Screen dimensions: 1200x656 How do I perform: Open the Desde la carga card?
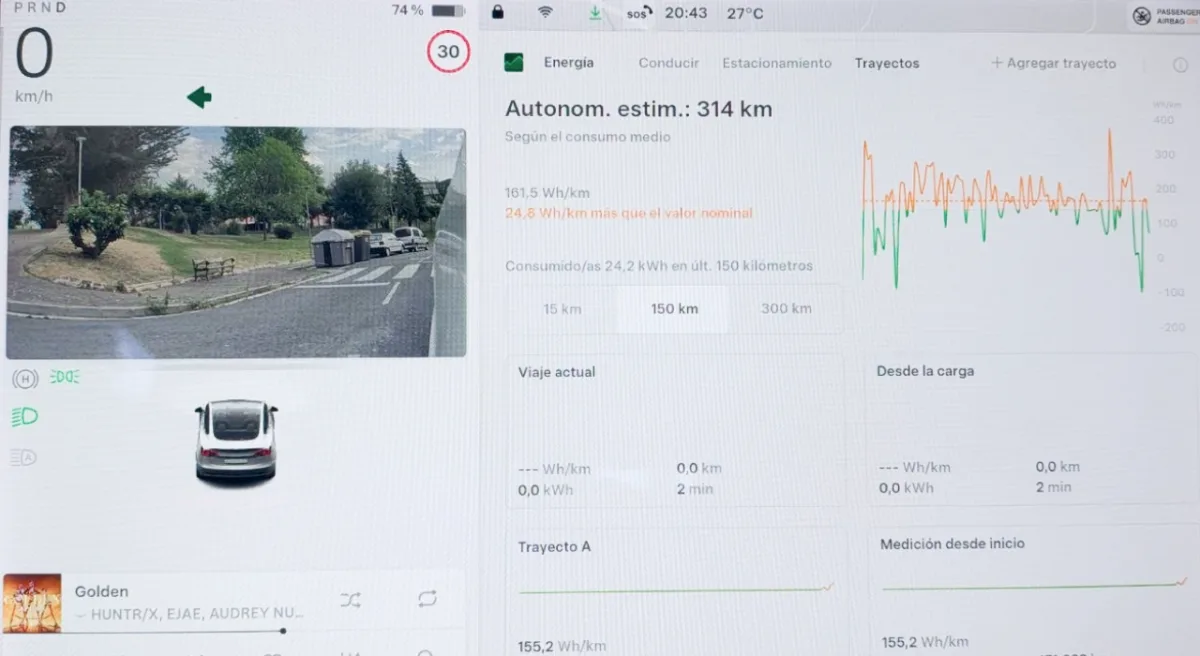tap(1034, 429)
